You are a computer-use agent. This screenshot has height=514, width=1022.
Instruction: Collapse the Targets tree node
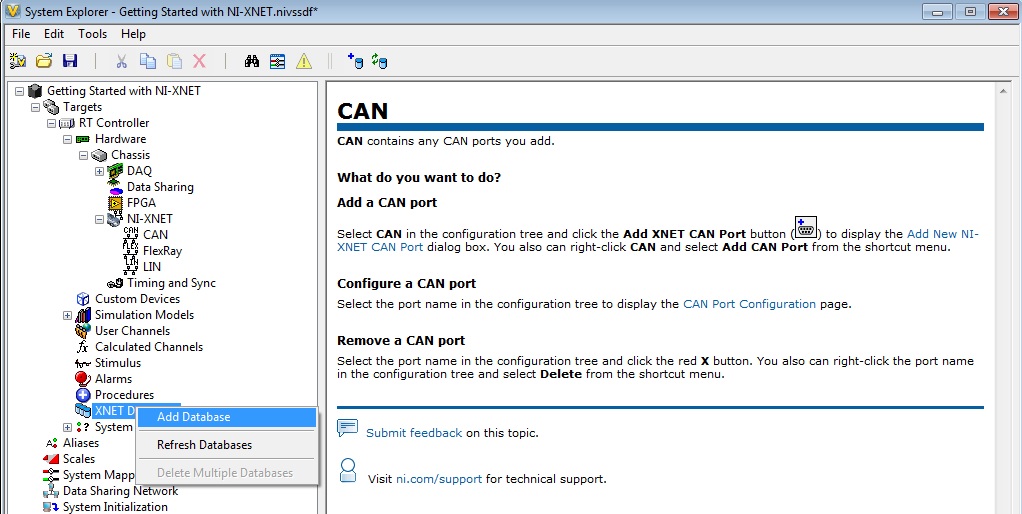tap(35, 107)
